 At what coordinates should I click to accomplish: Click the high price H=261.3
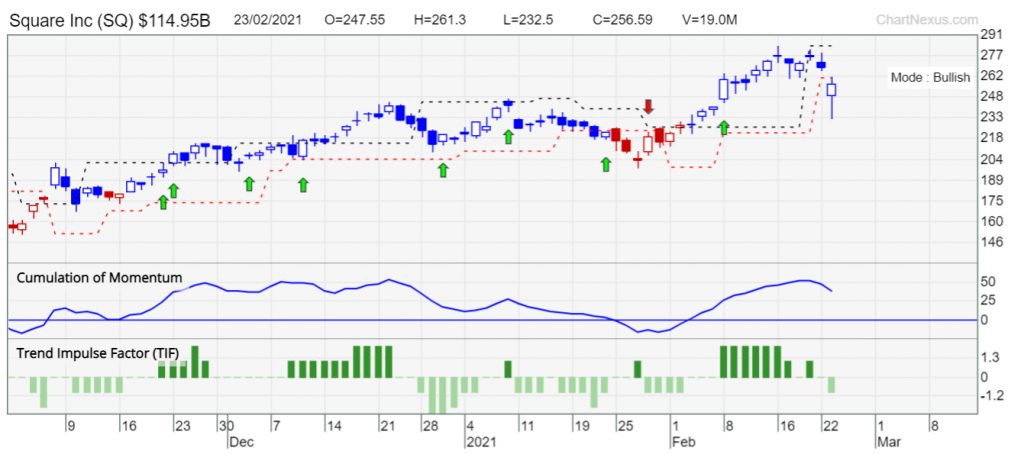click(440, 20)
